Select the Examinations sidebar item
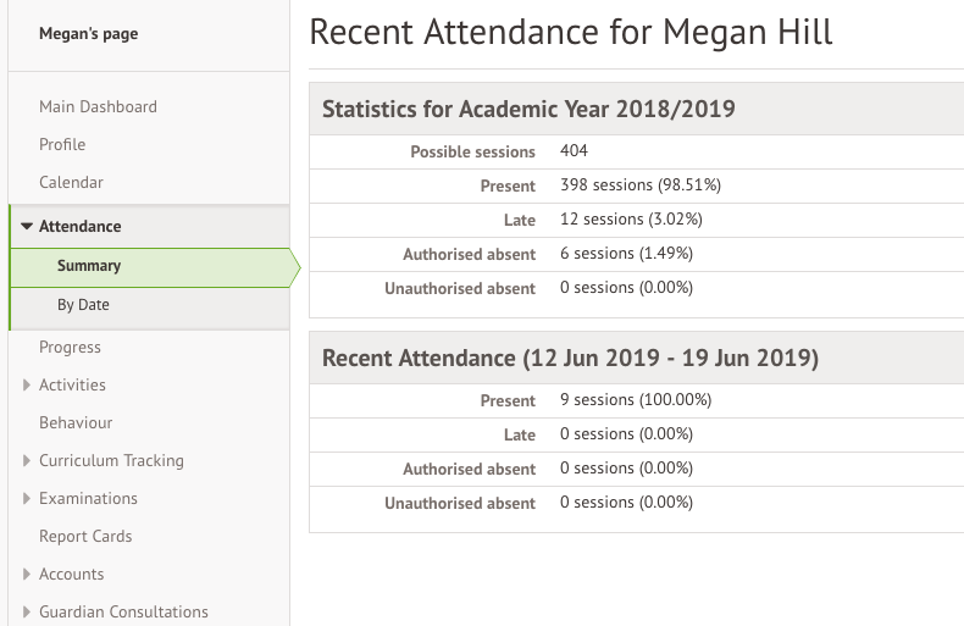This screenshot has width=964, height=626. coord(88,499)
